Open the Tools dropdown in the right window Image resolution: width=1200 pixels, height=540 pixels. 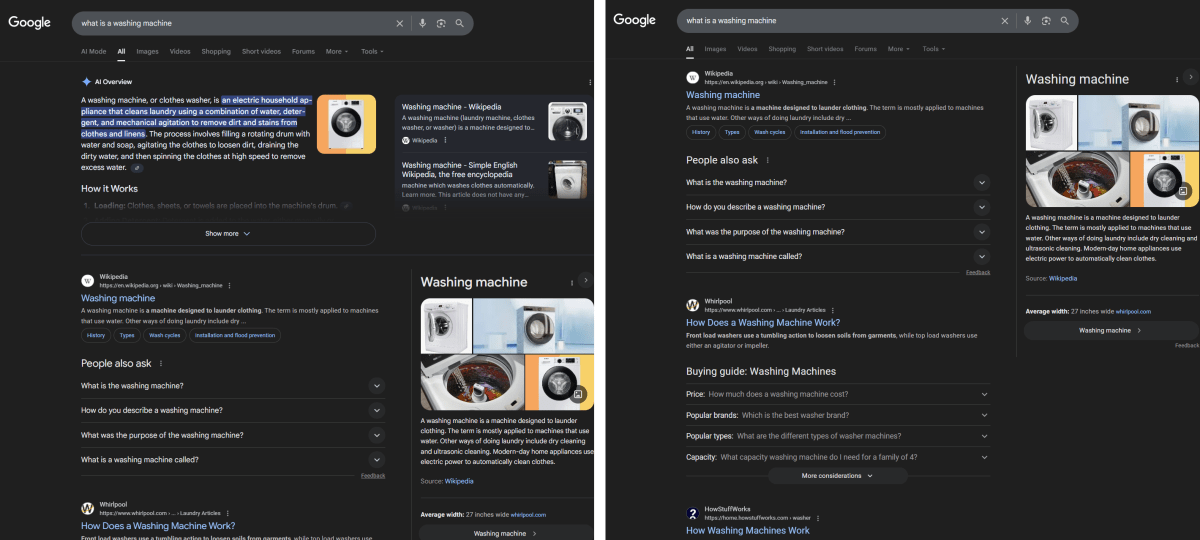pos(932,49)
